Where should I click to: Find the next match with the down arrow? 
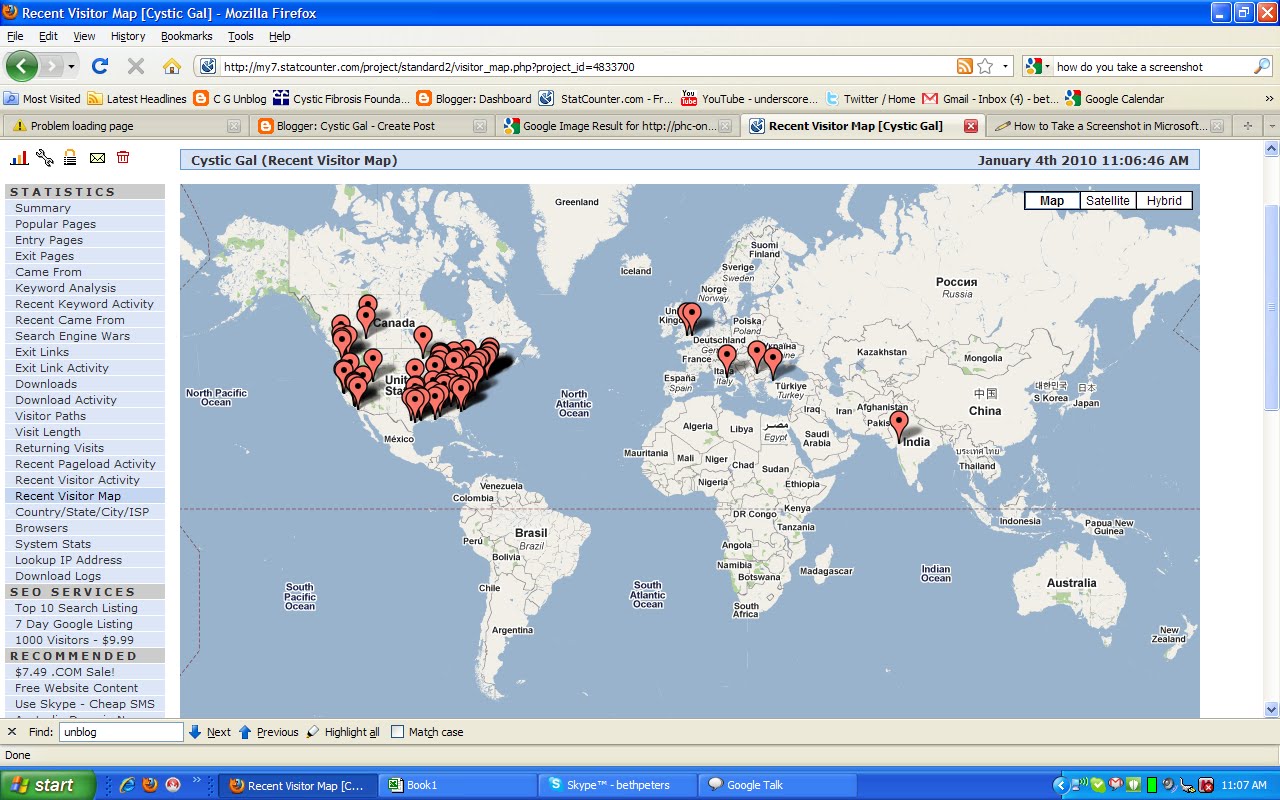[x=195, y=732]
